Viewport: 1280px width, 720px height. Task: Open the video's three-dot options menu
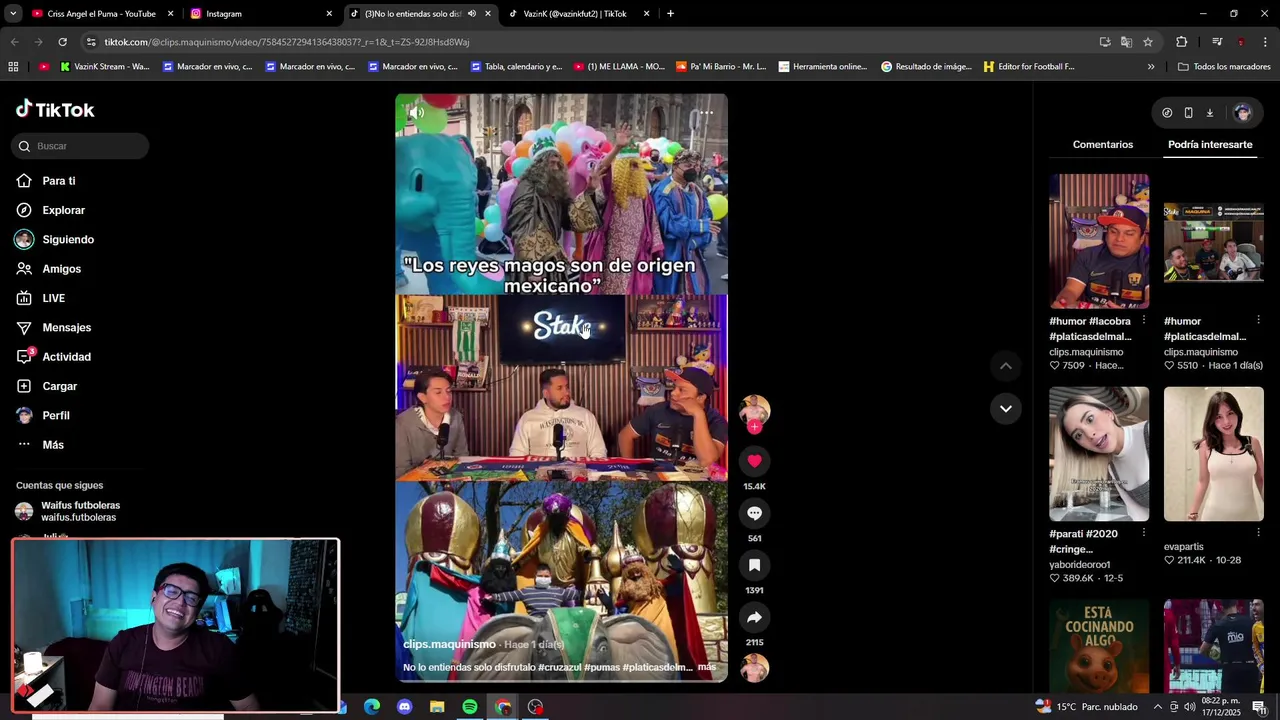tap(706, 112)
